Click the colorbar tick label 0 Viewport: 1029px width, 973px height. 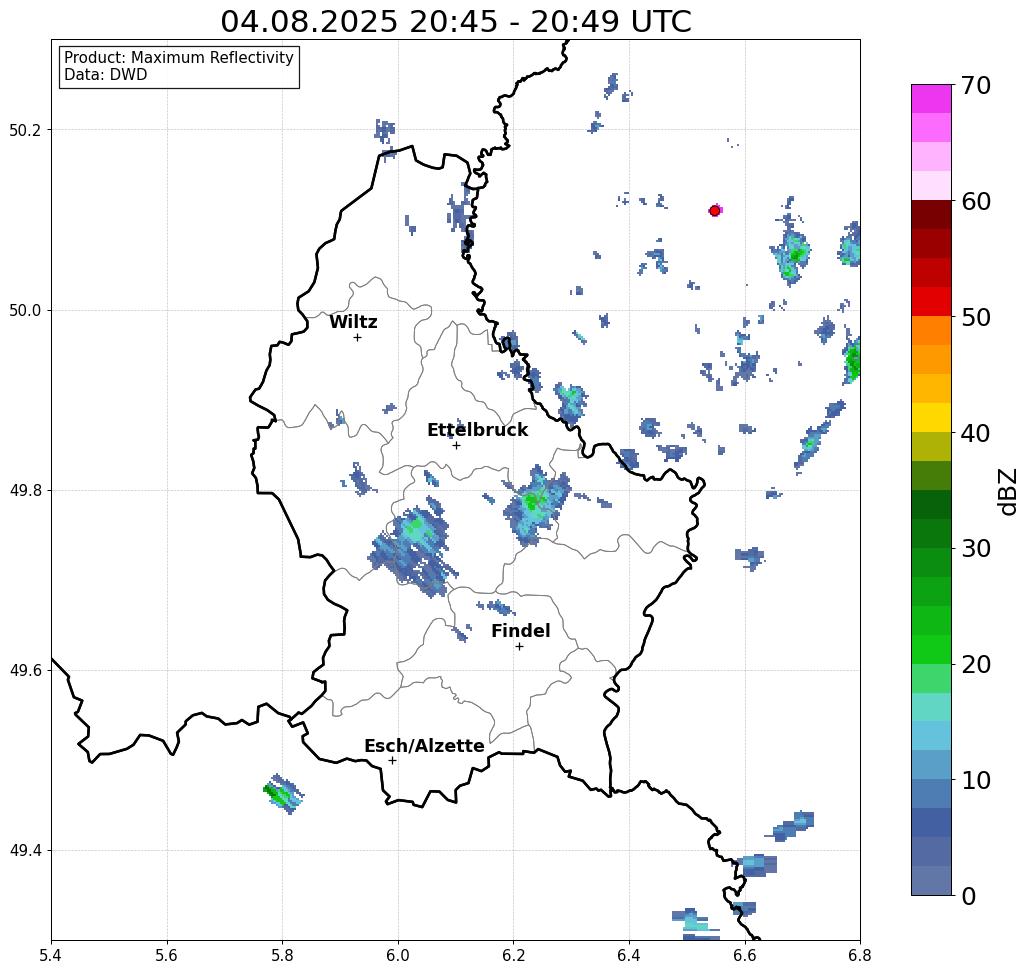tap(969, 896)
